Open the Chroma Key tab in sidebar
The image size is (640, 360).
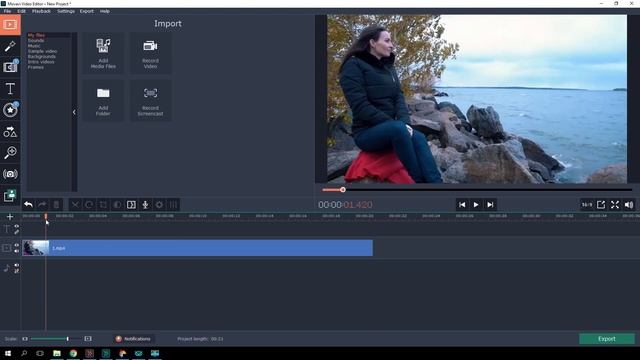[10, 196]
